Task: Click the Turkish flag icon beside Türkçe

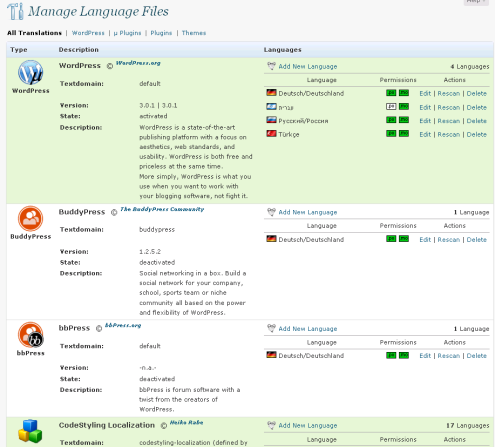Action: click(x=271, y=134)
